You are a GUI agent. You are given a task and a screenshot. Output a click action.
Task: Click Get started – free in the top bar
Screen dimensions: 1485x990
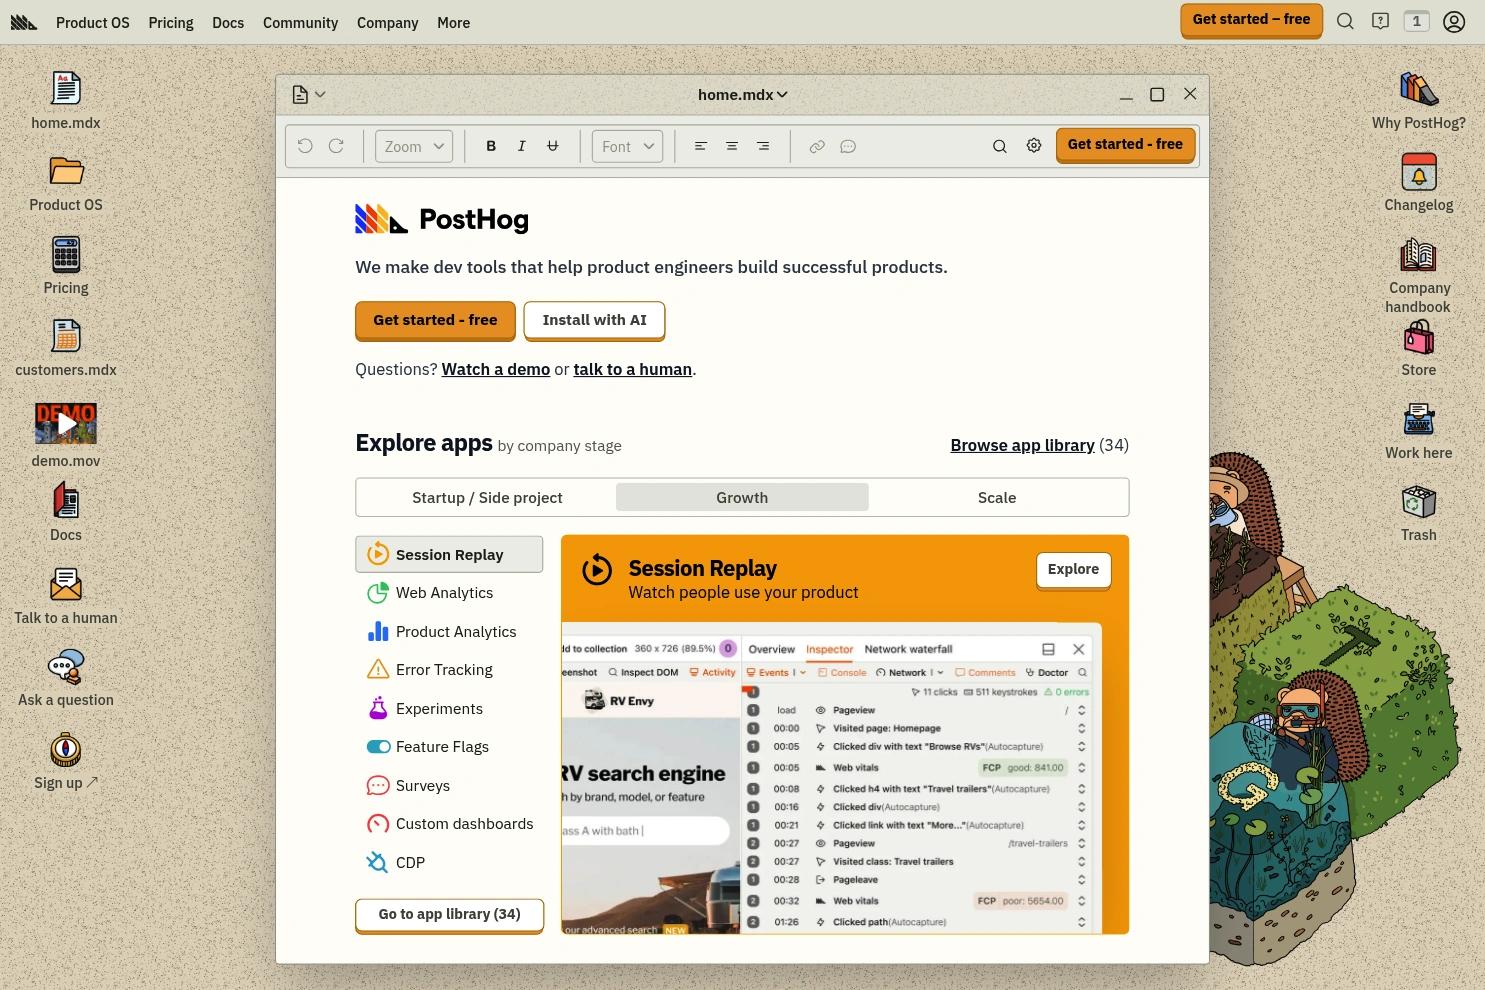pyautogui.click(x=1251, y=20)
